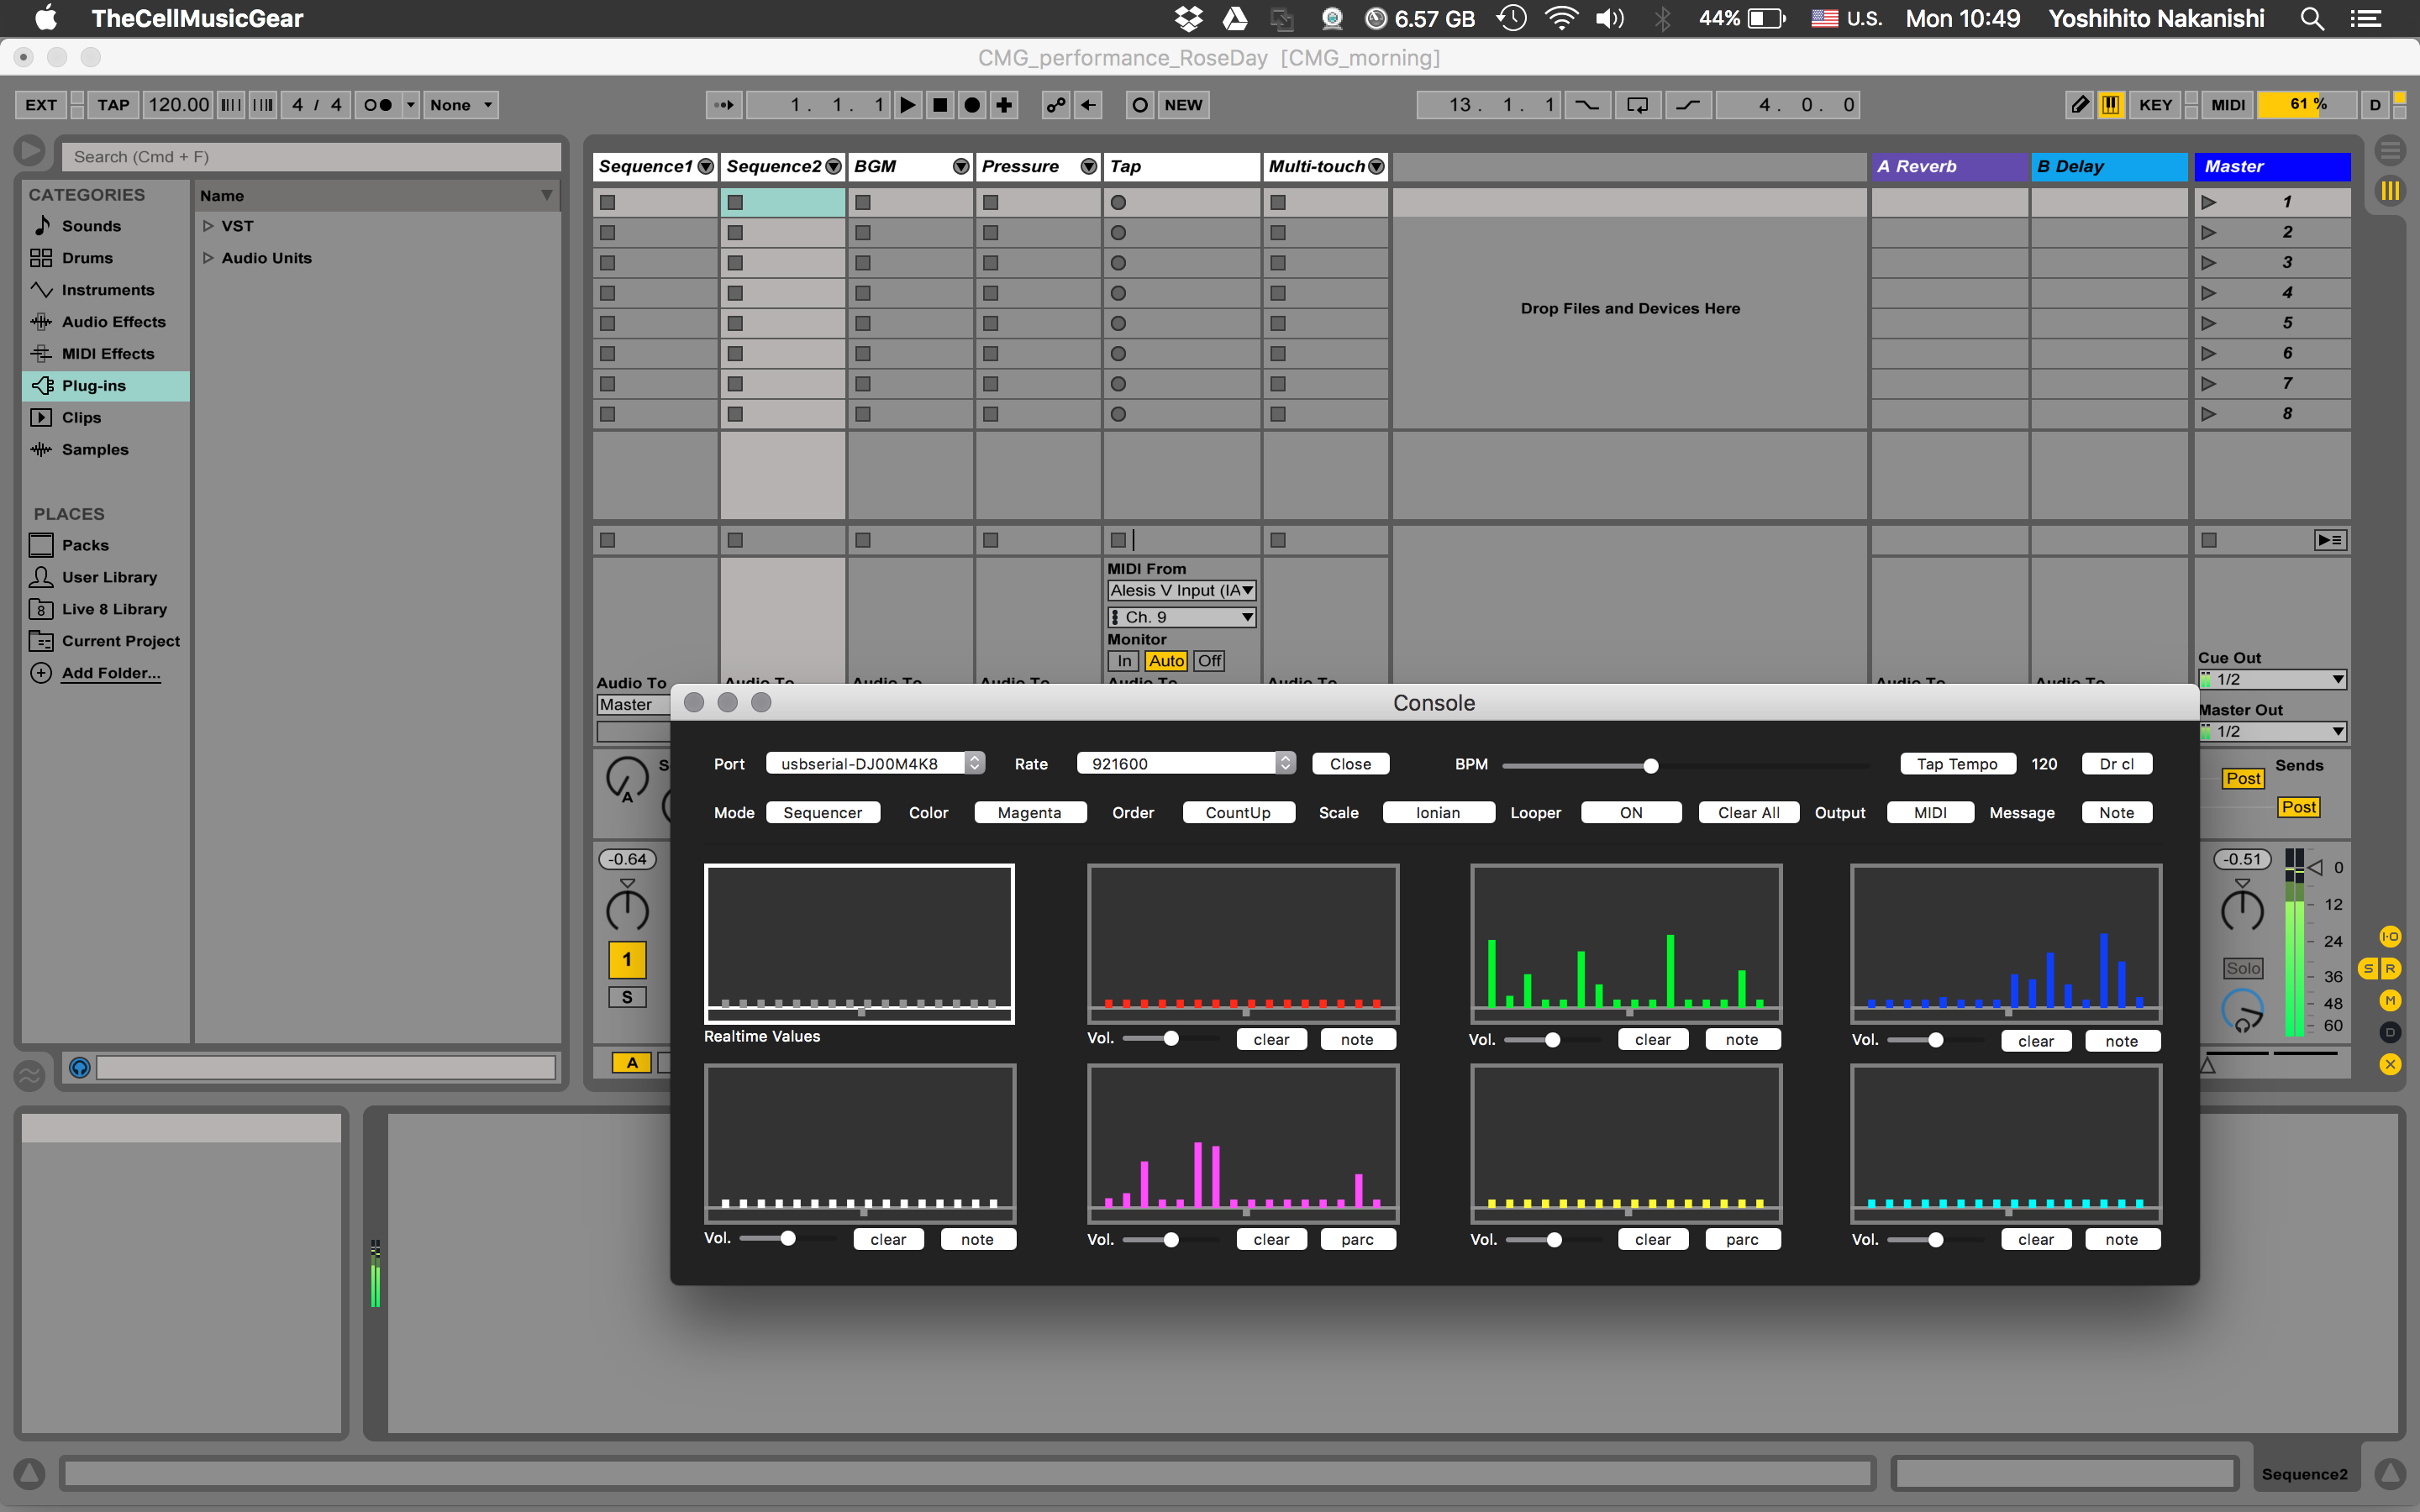Open the quantization None dropdown

tap(461, 105)
